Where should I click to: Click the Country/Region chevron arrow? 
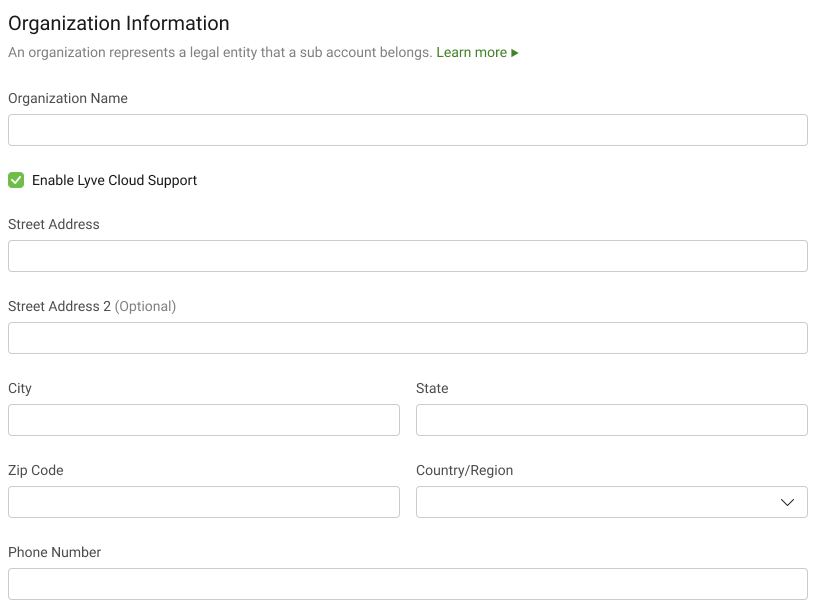point(787,502)
